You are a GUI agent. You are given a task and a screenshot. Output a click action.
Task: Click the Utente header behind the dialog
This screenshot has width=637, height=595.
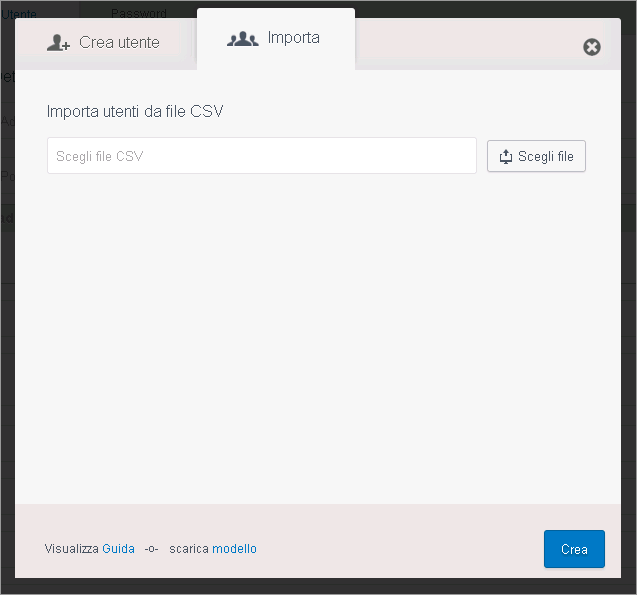[x=19, y=14]
